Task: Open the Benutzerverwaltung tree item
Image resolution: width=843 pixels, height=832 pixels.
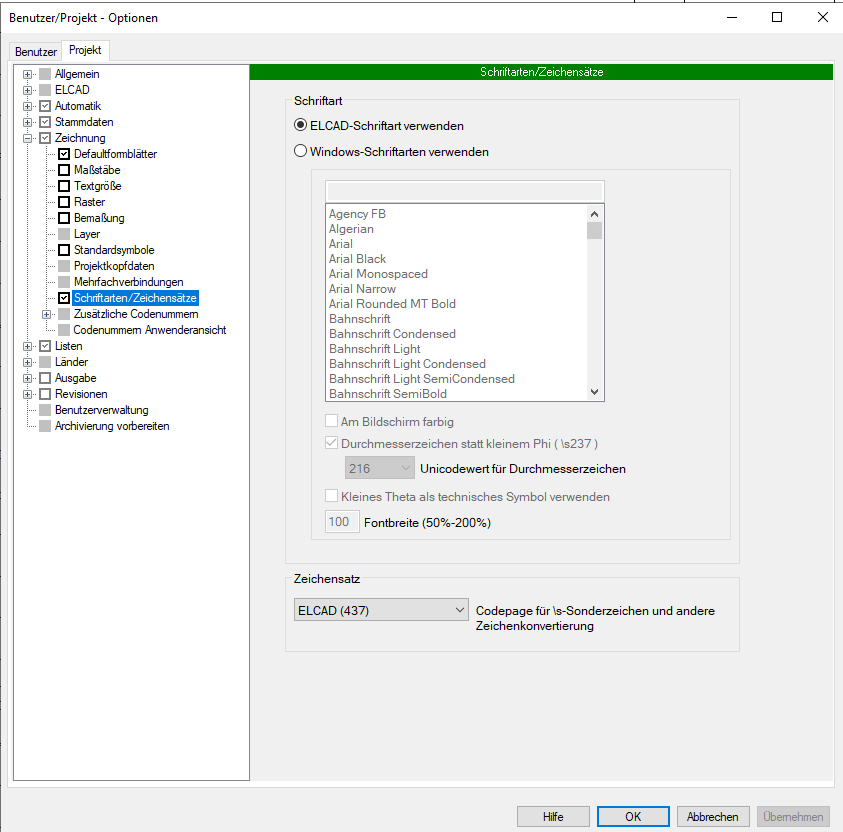Action: tap(102, 410)
